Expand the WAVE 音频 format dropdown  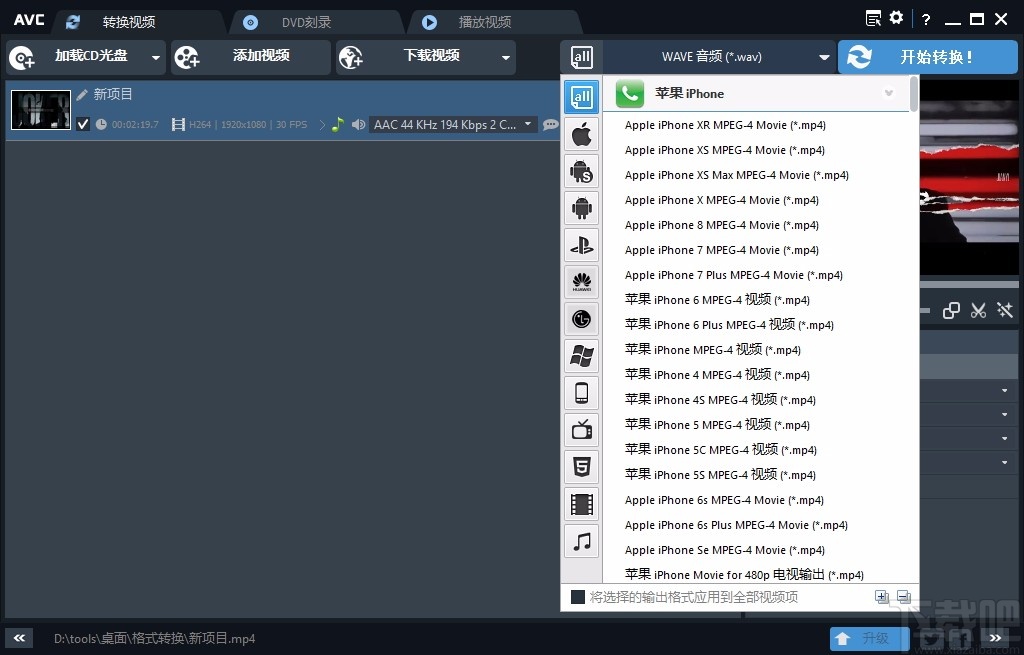822,57
